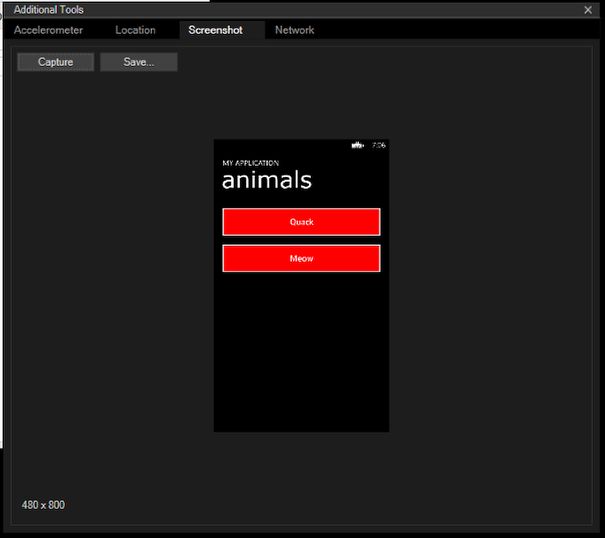Image resolution: width=605 pixels, height=538 pixels.
Task: Click the Capture button
Action: [56, 62]
